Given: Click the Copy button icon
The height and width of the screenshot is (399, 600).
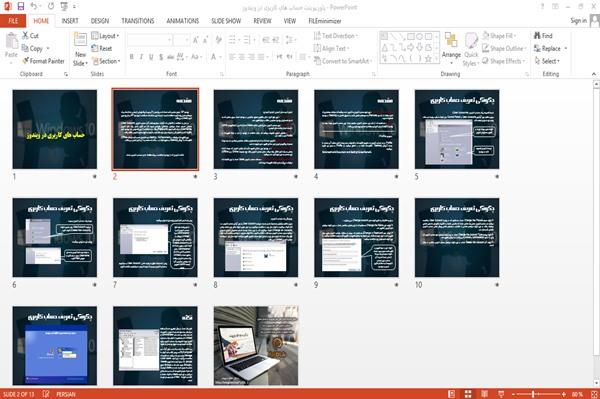Looking at the screenshot, I should (x=25, y=48).
